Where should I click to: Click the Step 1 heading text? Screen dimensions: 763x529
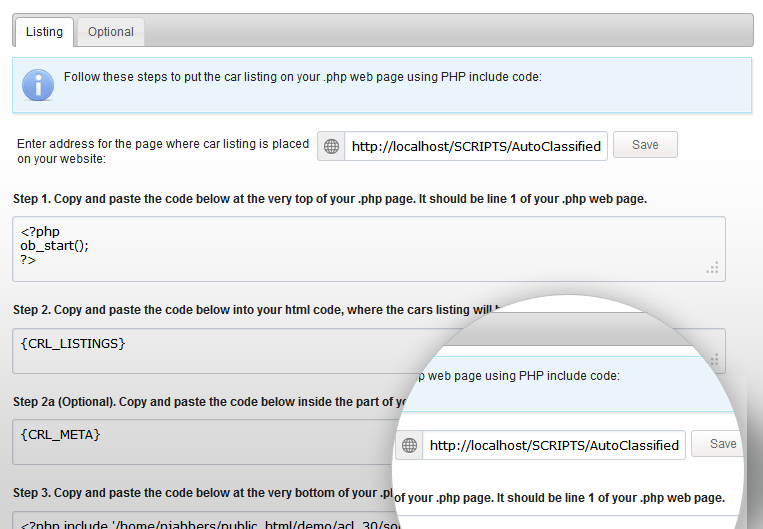(330, 199)
